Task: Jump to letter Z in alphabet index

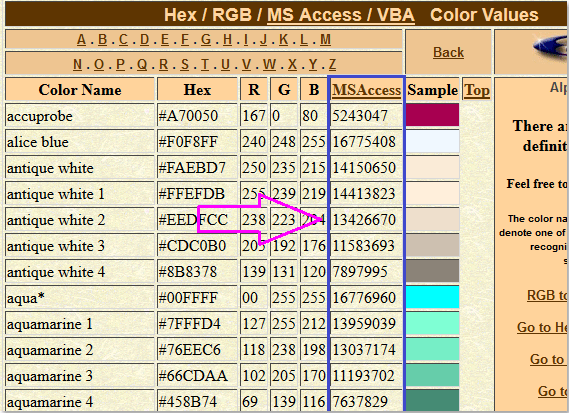Action: [x=332, y=64]
